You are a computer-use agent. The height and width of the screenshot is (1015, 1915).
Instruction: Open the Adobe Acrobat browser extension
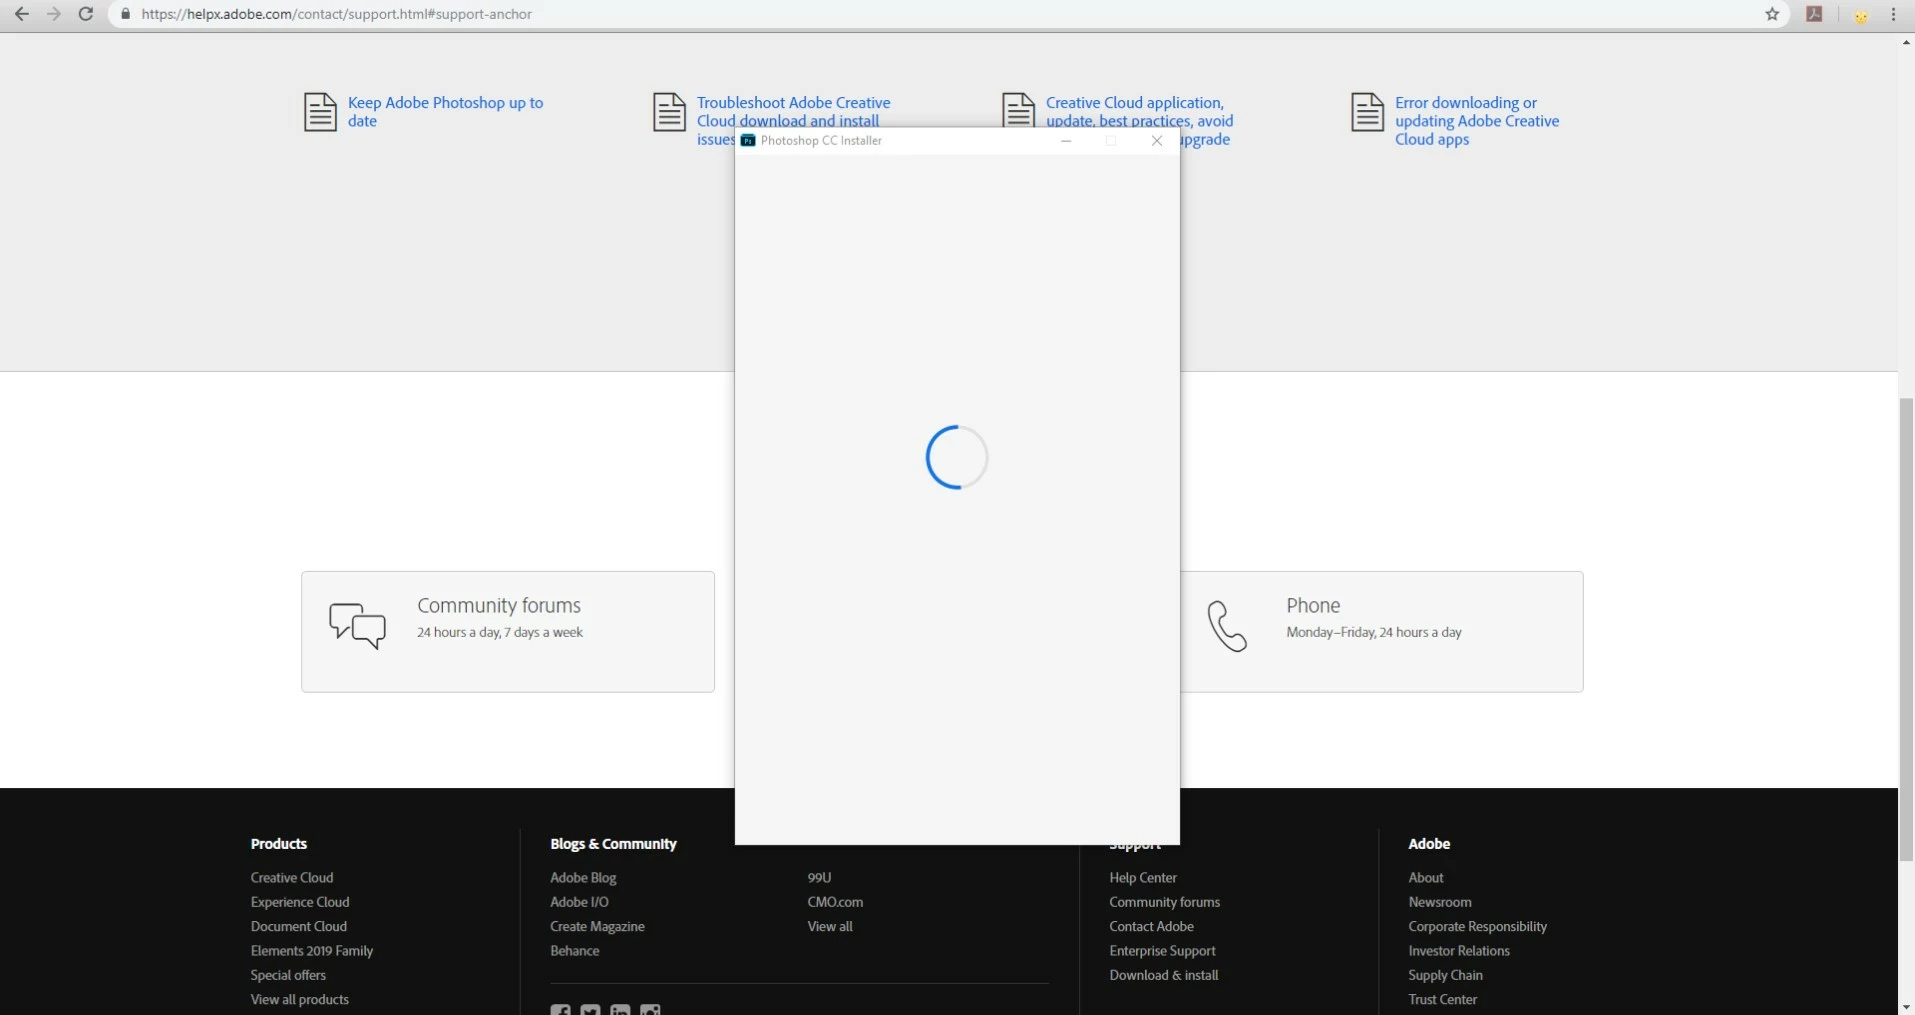coord(1814,14)
